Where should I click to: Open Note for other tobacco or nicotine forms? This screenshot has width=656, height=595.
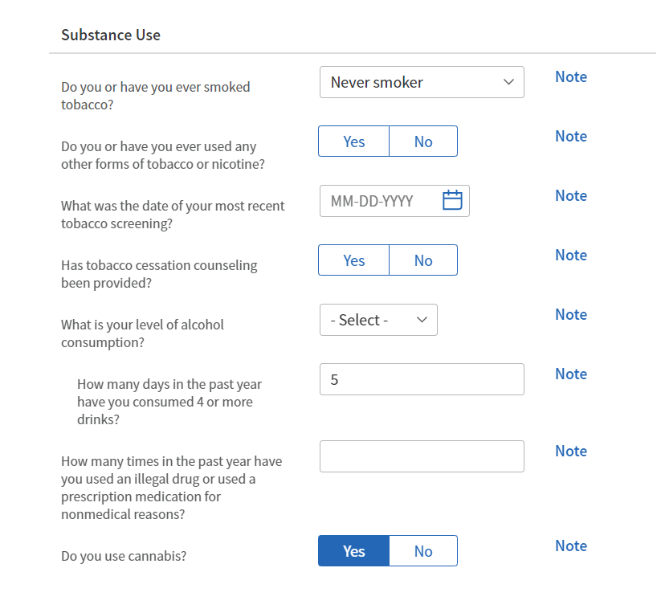[571, 136]
